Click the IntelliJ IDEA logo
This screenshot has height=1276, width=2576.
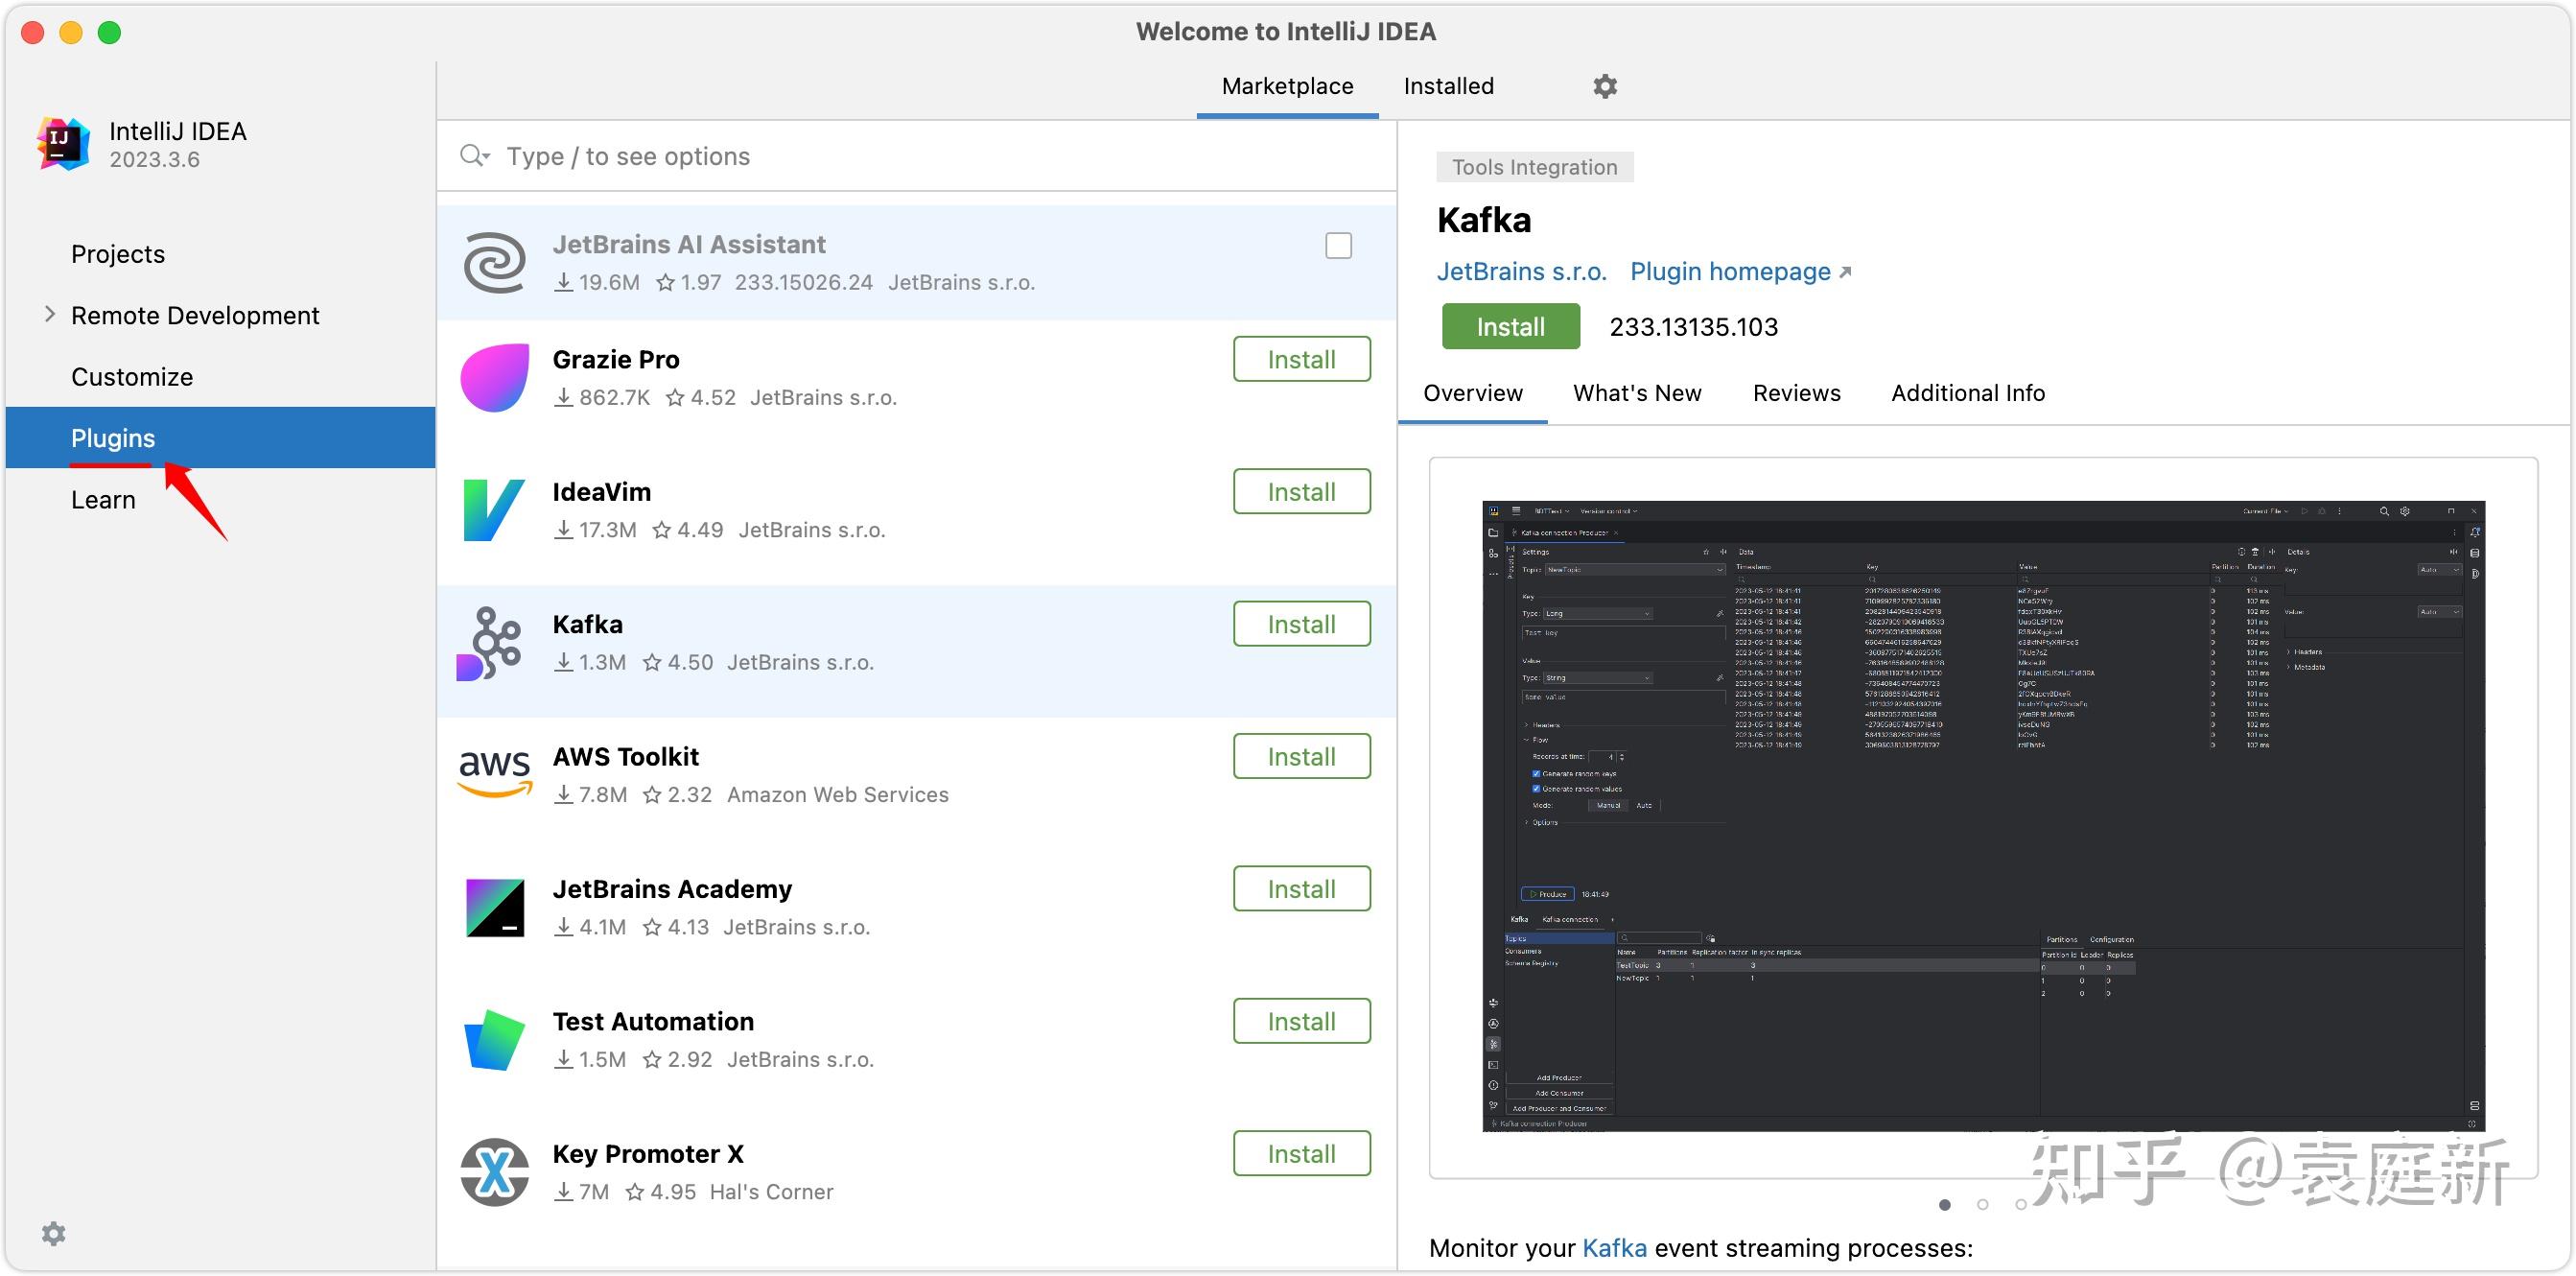point(62,143)
